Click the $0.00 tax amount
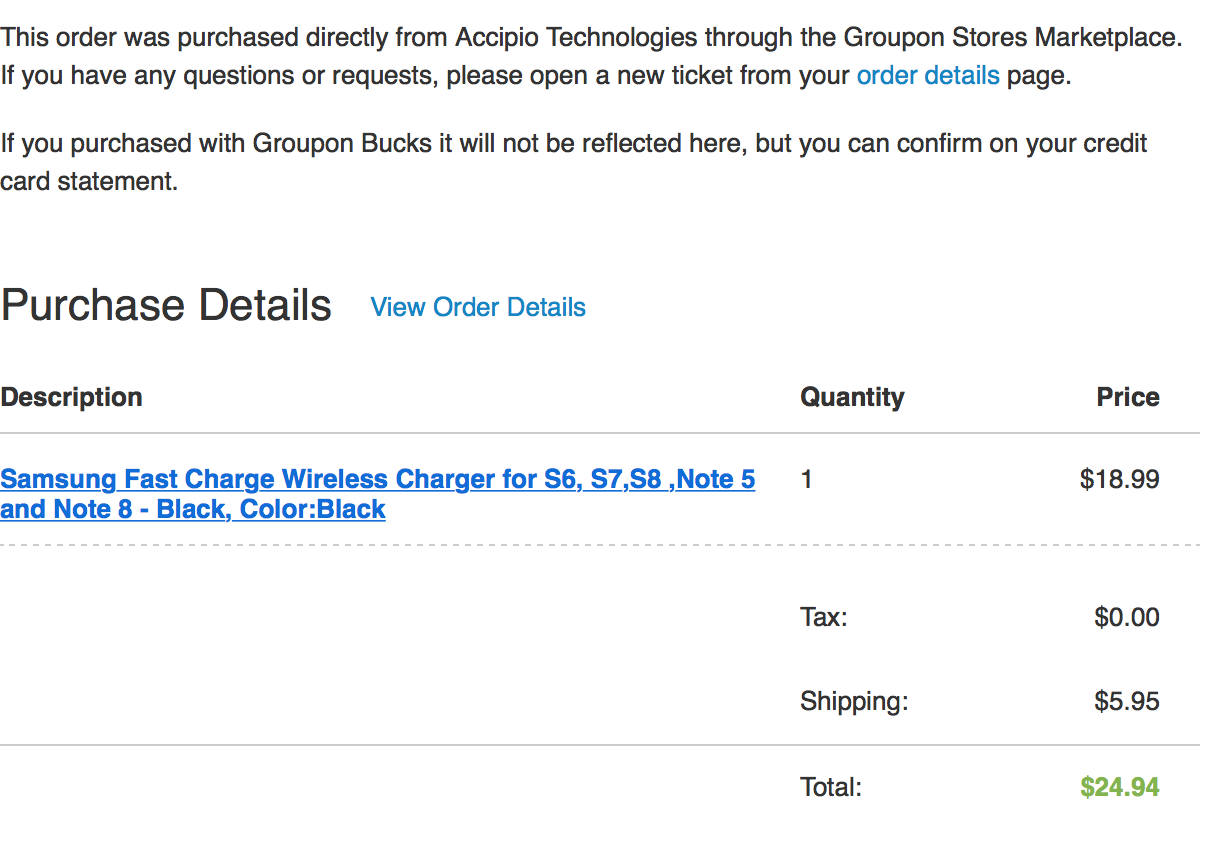 point(1126,617)
